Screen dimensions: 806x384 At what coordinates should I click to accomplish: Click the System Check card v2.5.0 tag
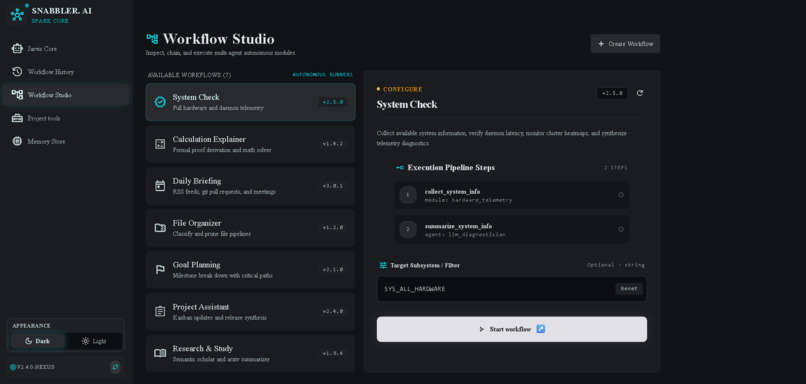pos(333,102)
